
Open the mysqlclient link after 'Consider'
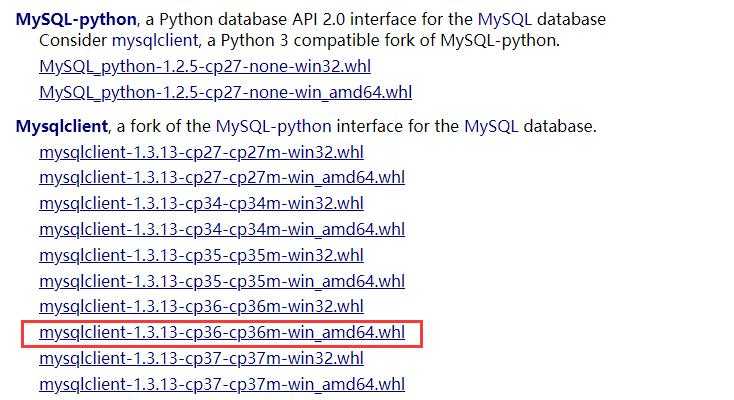(x=155, y=41)
